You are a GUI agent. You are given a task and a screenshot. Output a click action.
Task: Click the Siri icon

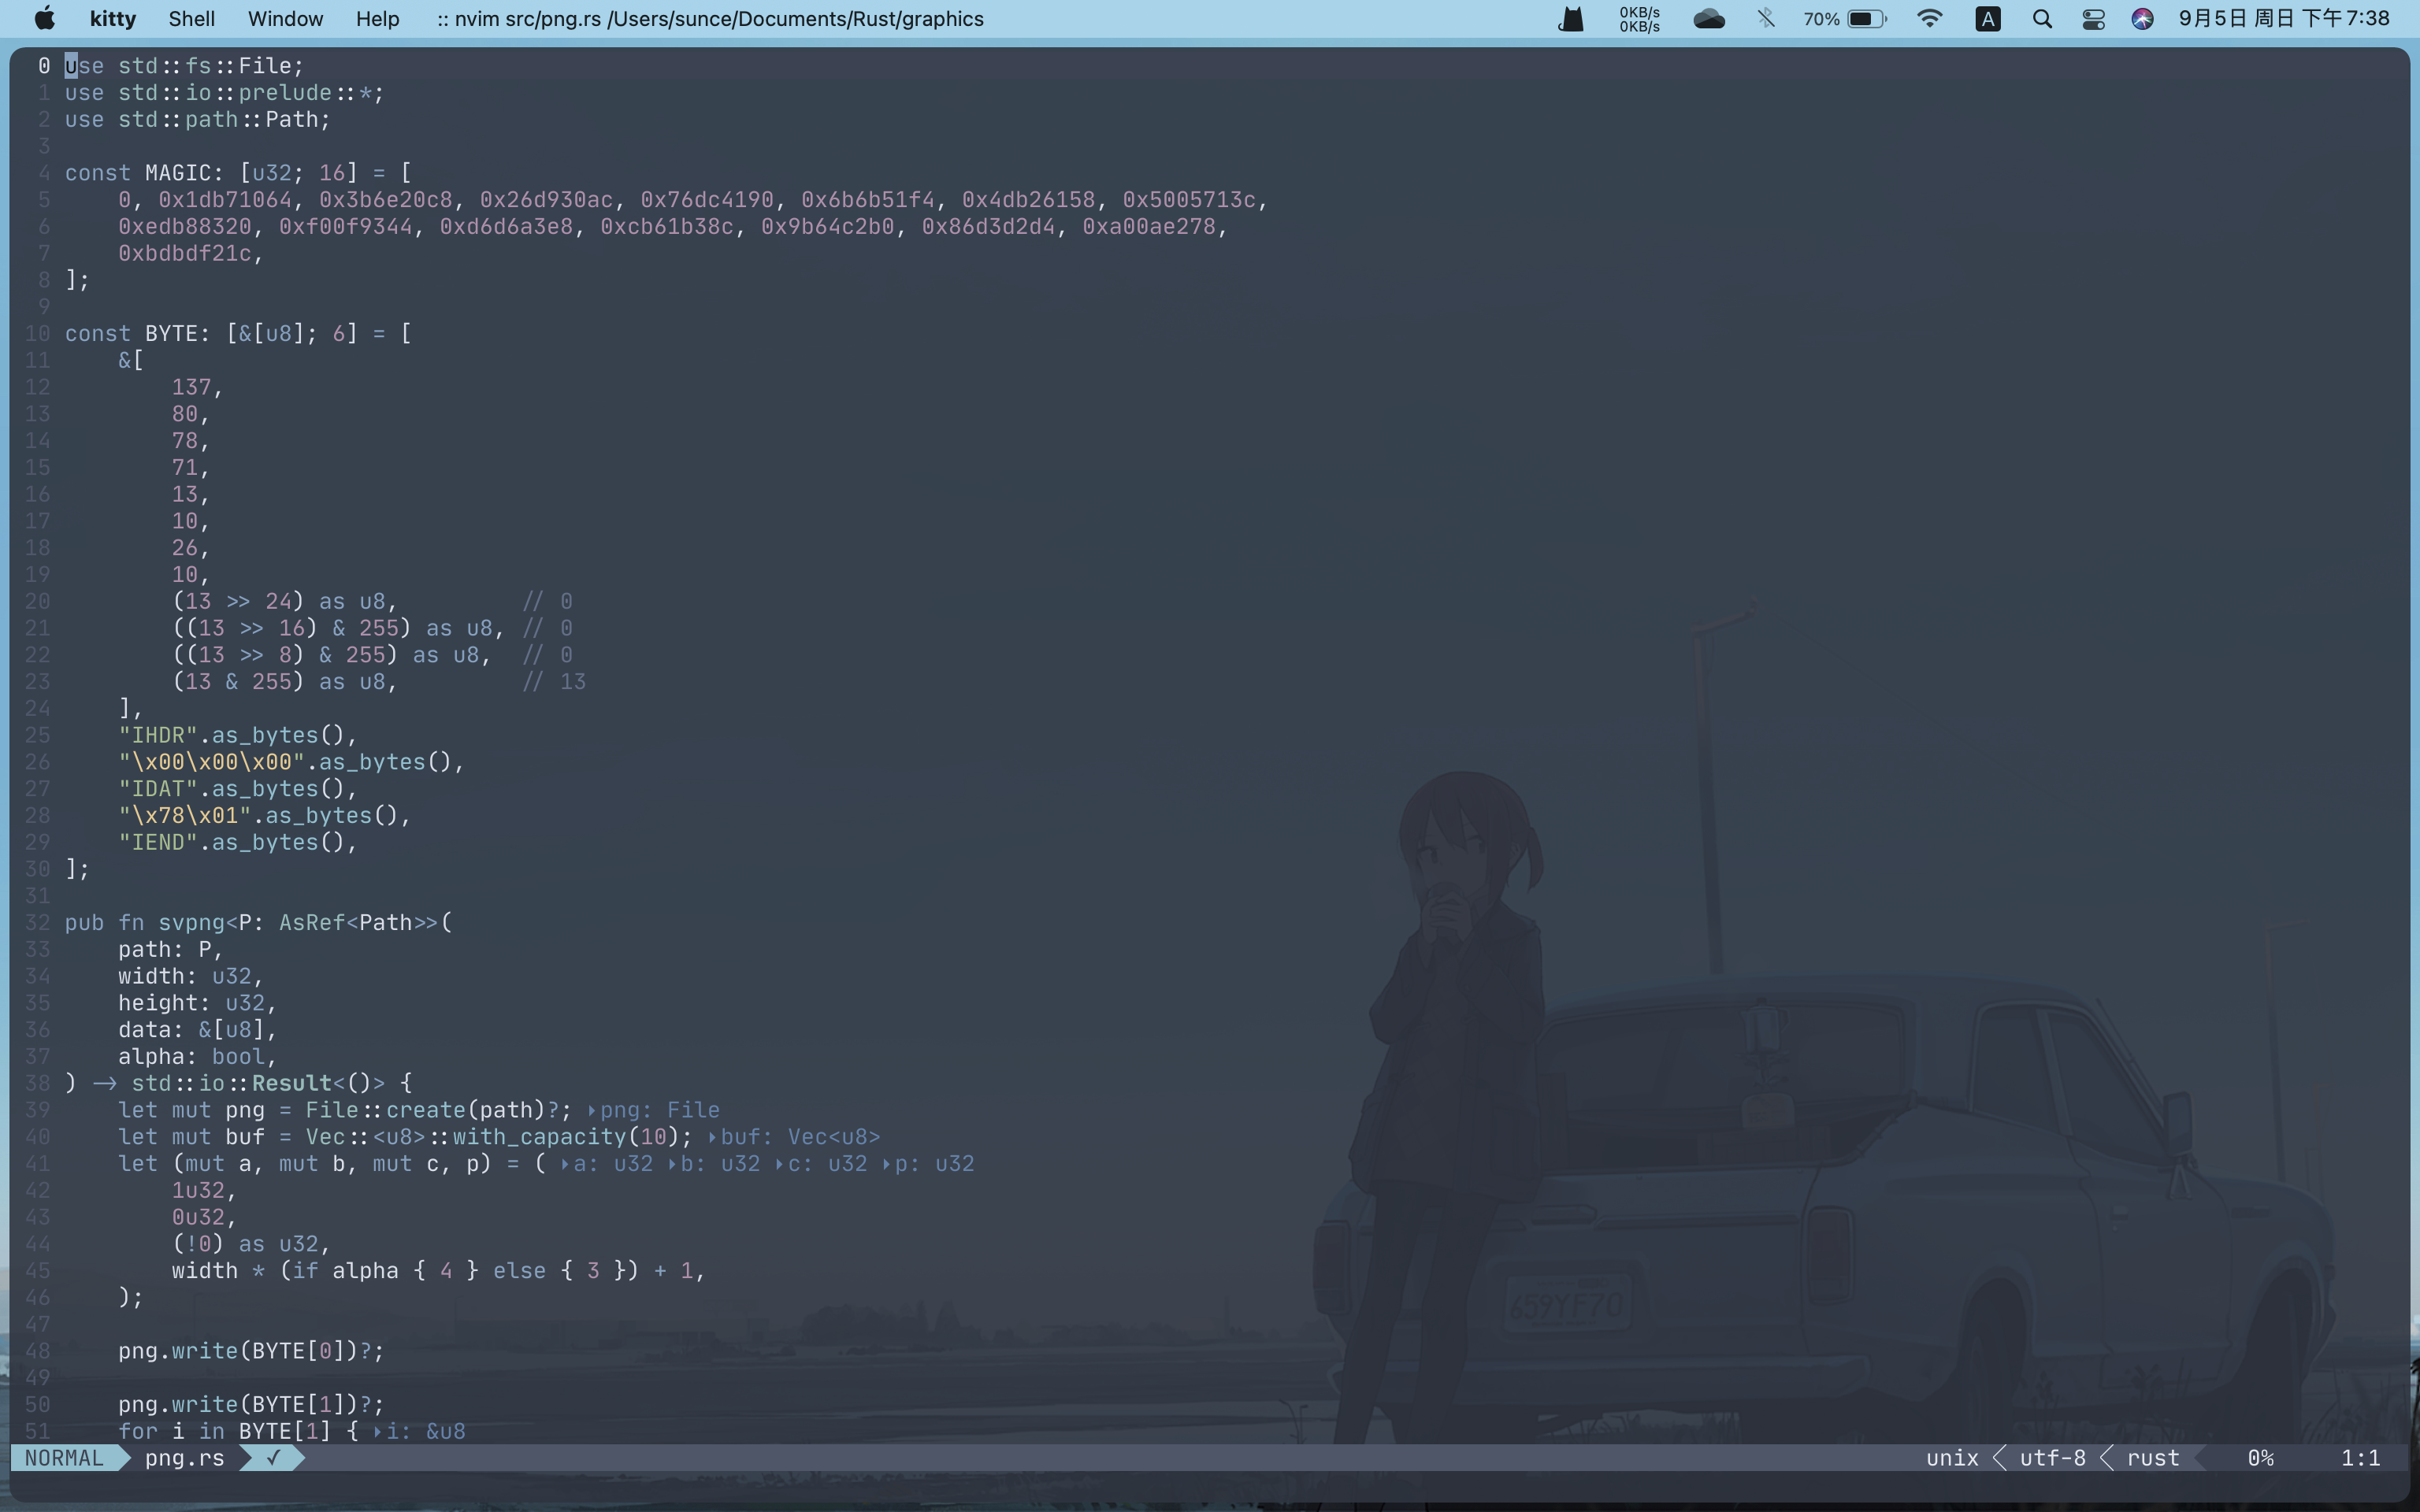[x=2142, y=18]
